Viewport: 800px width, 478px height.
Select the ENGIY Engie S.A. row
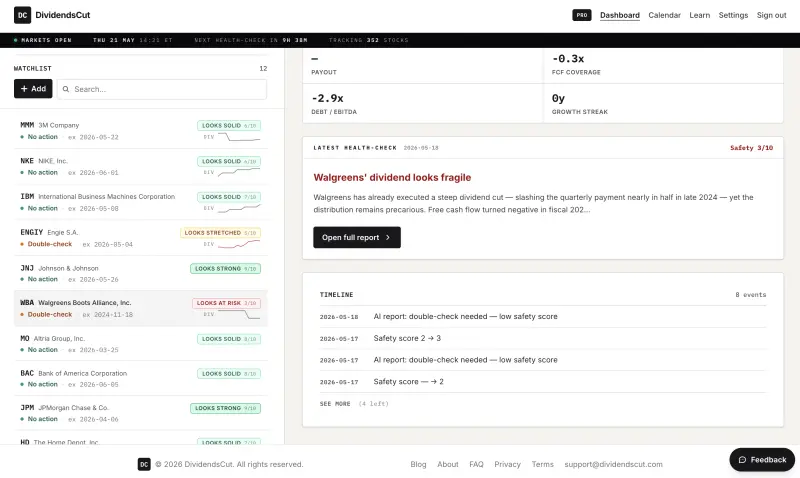(141, 238)
